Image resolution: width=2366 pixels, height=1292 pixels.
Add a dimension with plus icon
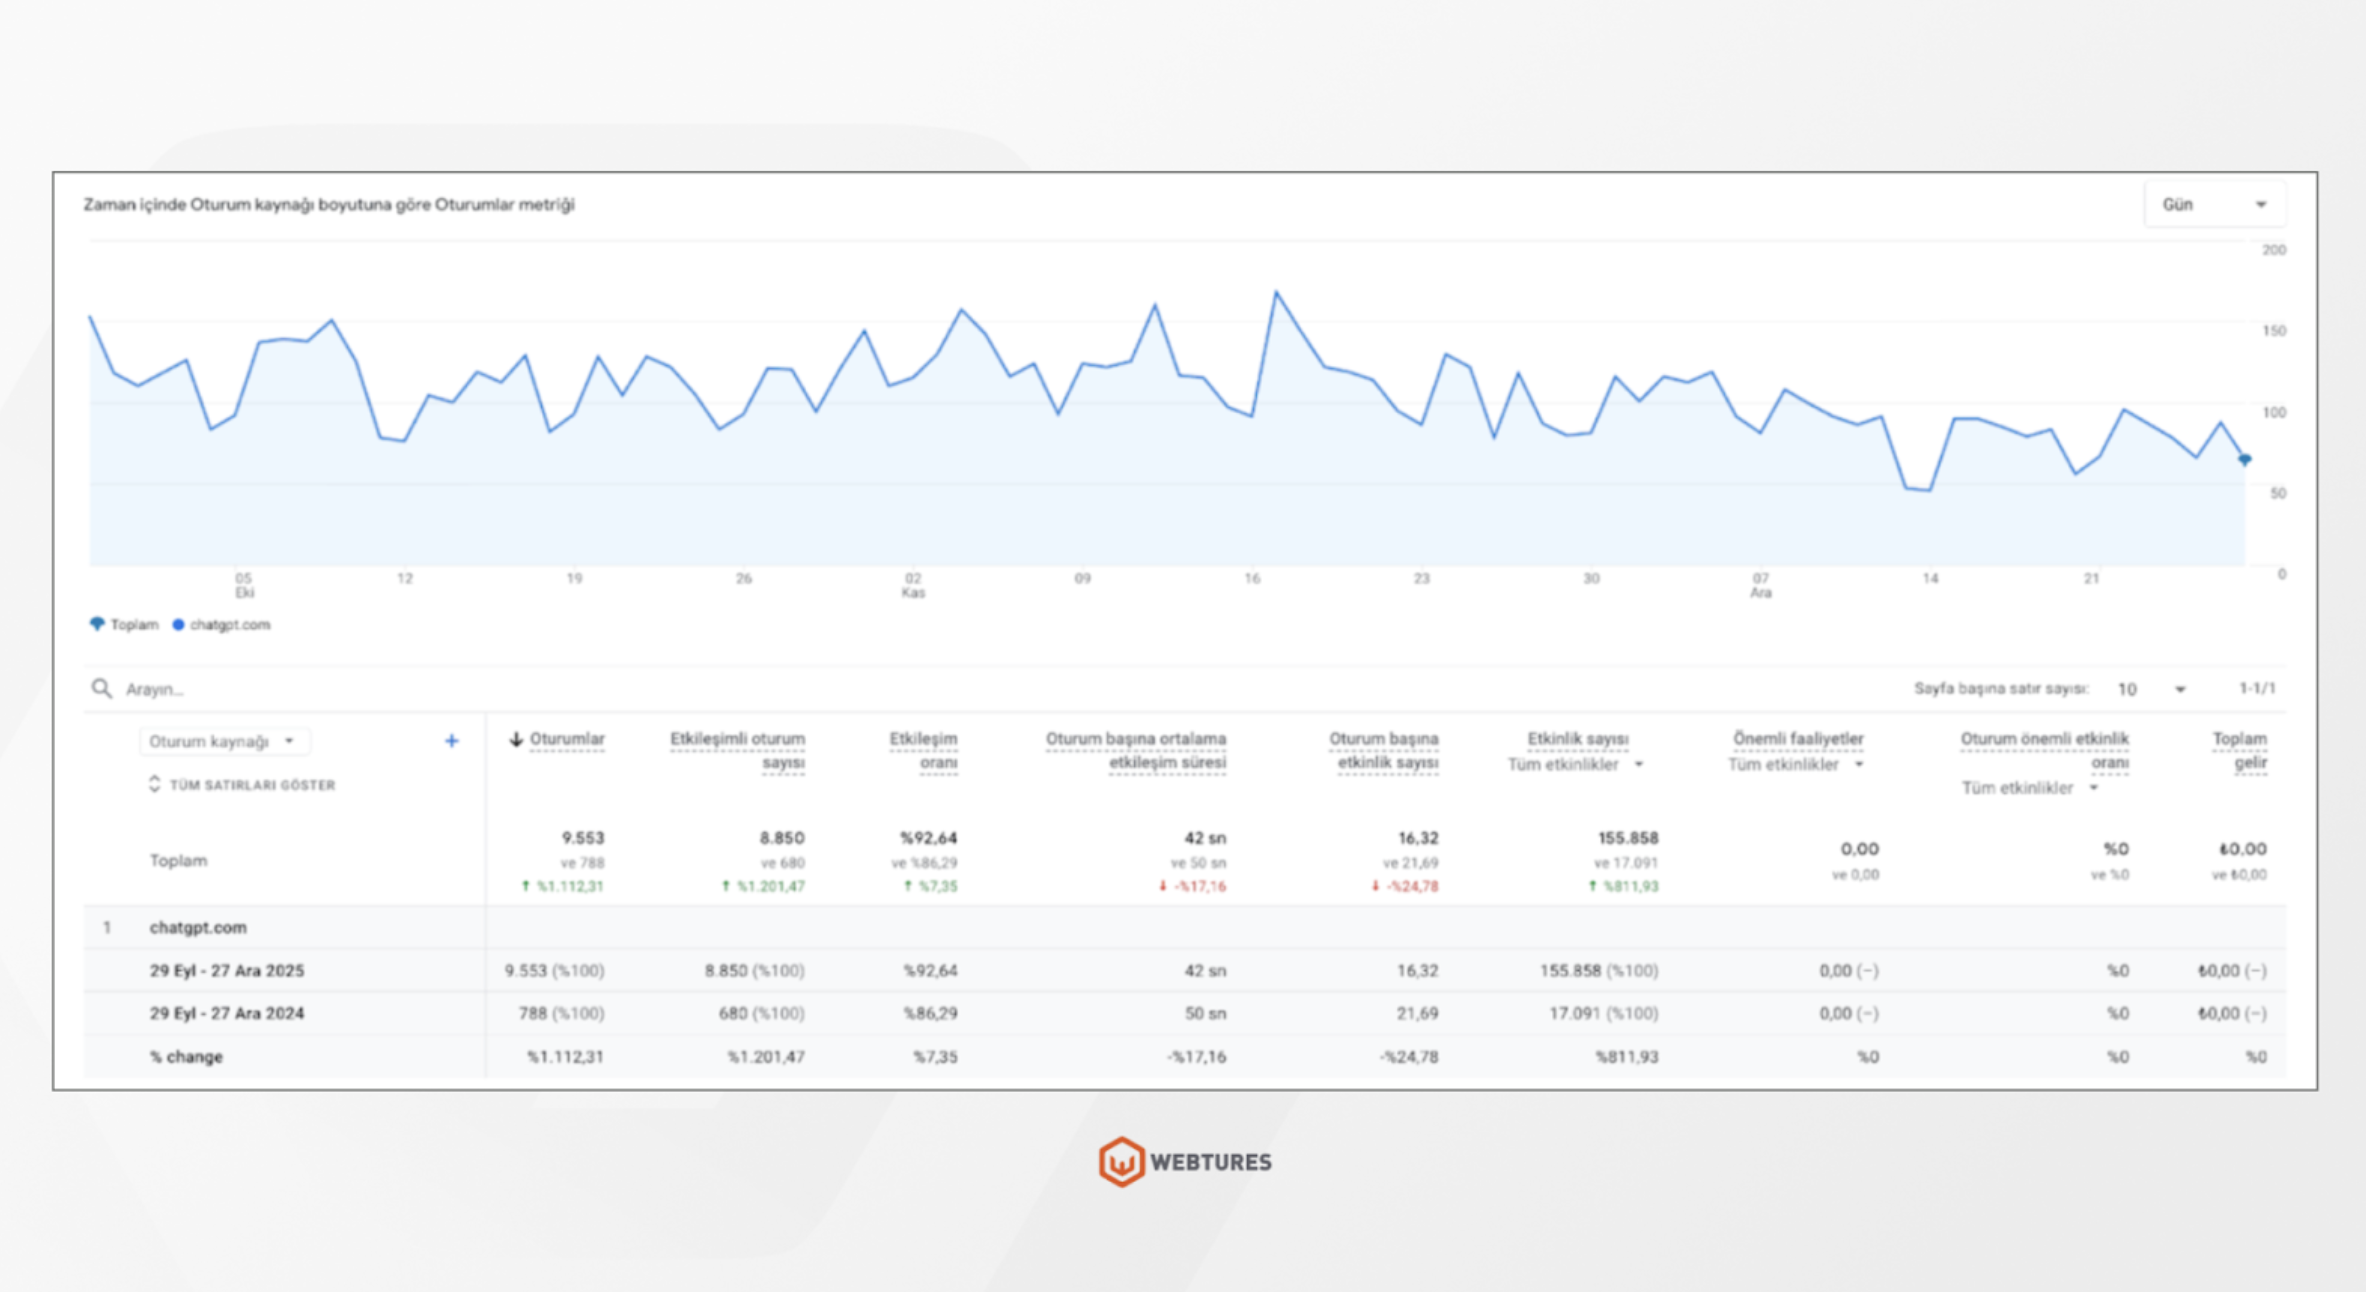point(452,741)
